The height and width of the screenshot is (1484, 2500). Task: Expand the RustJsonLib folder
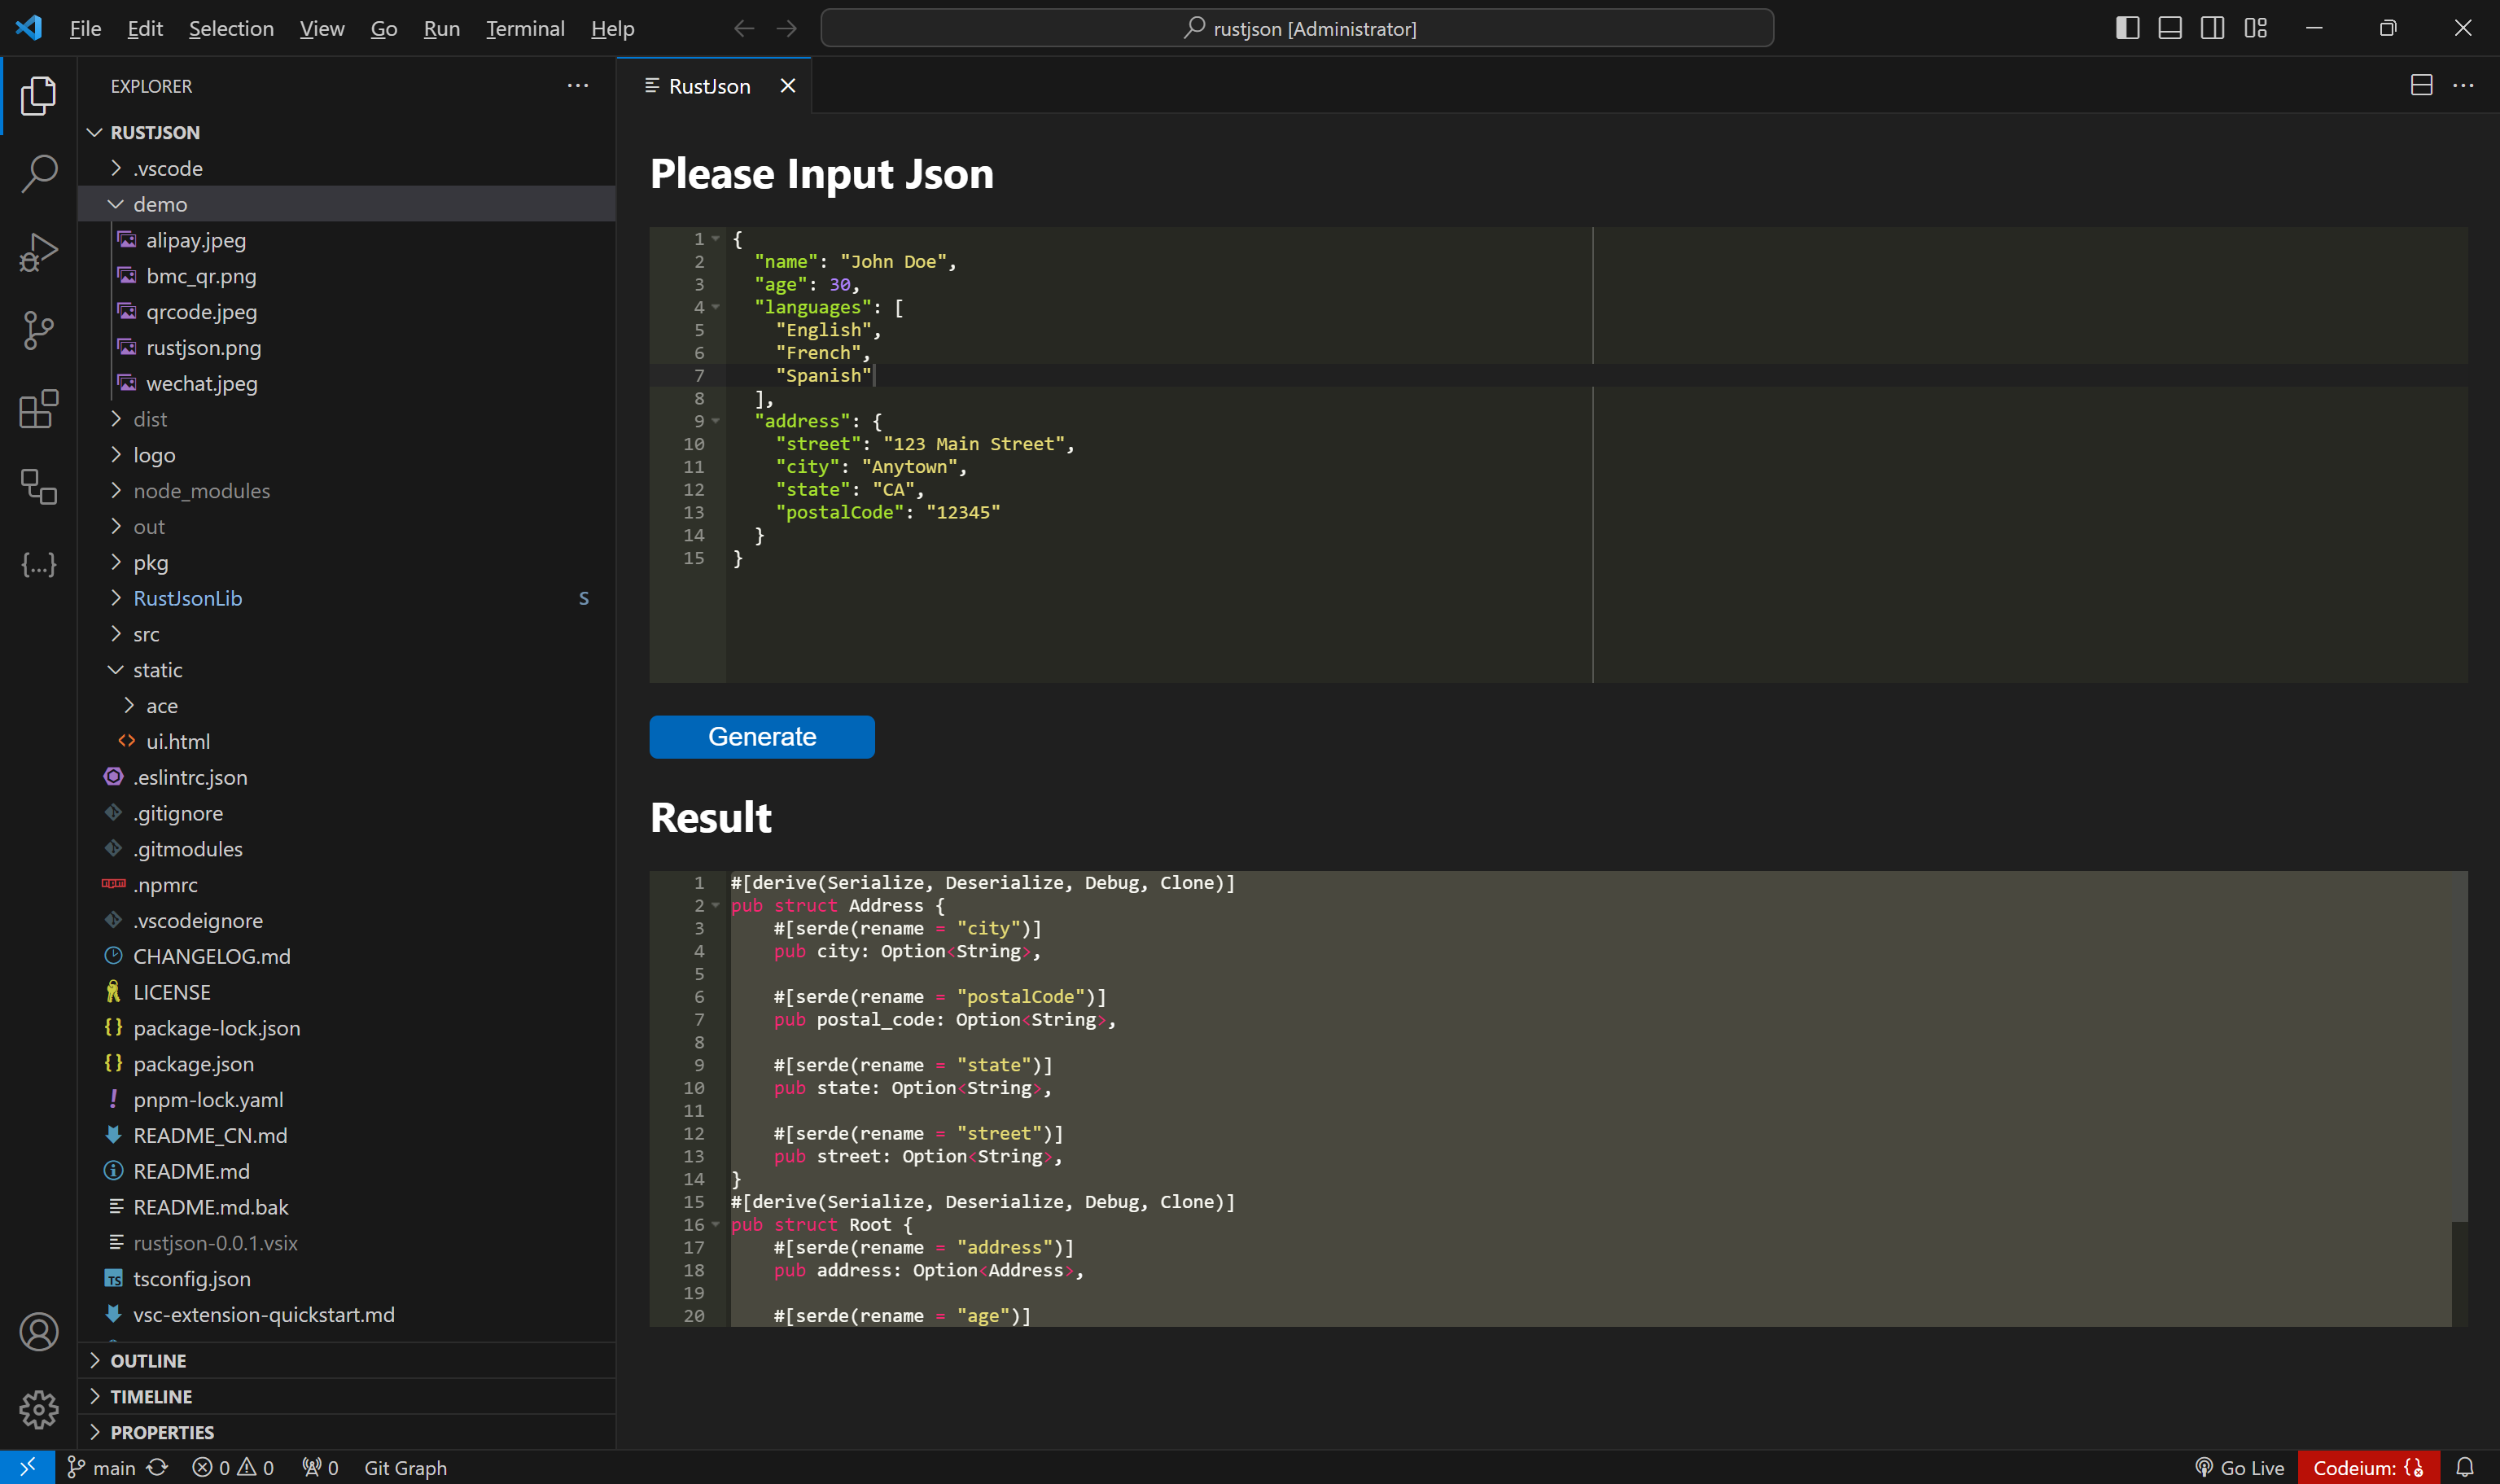(187, 598)
